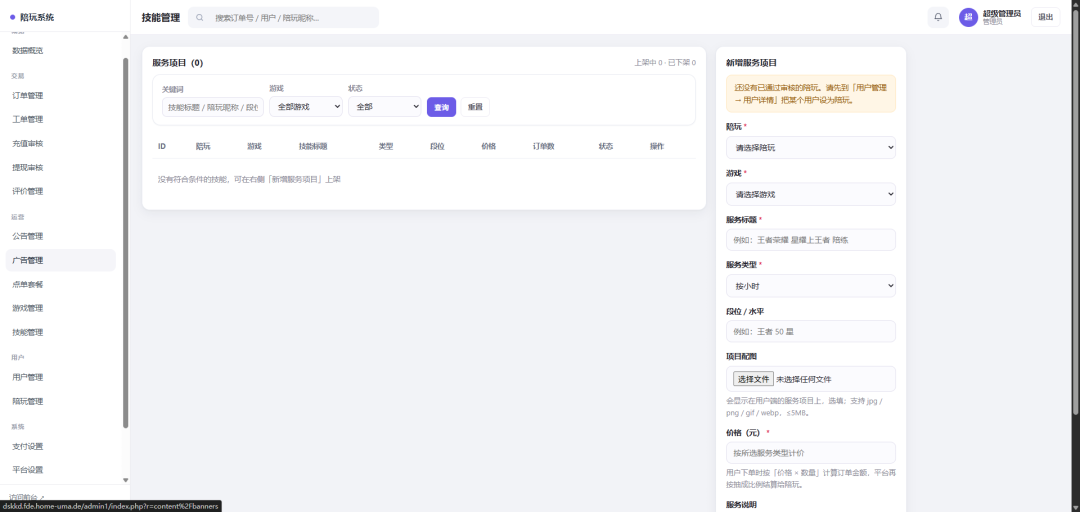Open 点单套餐 in sidebar
This screenshot has width=1080, height=512.
point(61,284)
